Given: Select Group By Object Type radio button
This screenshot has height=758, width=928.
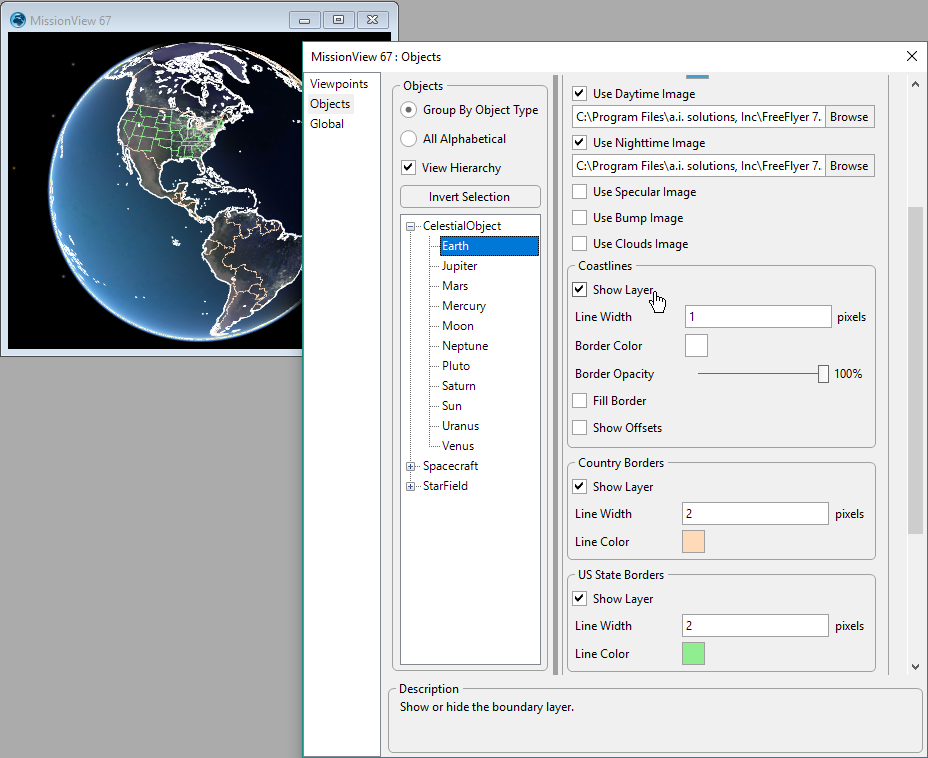Looking at the screenshot, I should (x=408, y=110).
